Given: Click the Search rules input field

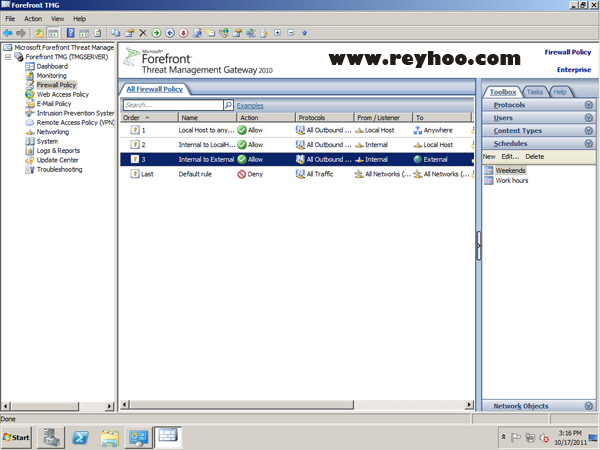Looking at the screenshot, I should pyautogui.click(x=173, y=105).
